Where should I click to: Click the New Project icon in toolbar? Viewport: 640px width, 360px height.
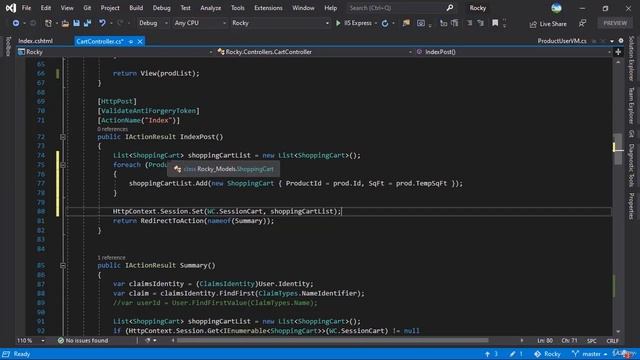[x=49, y=23]
